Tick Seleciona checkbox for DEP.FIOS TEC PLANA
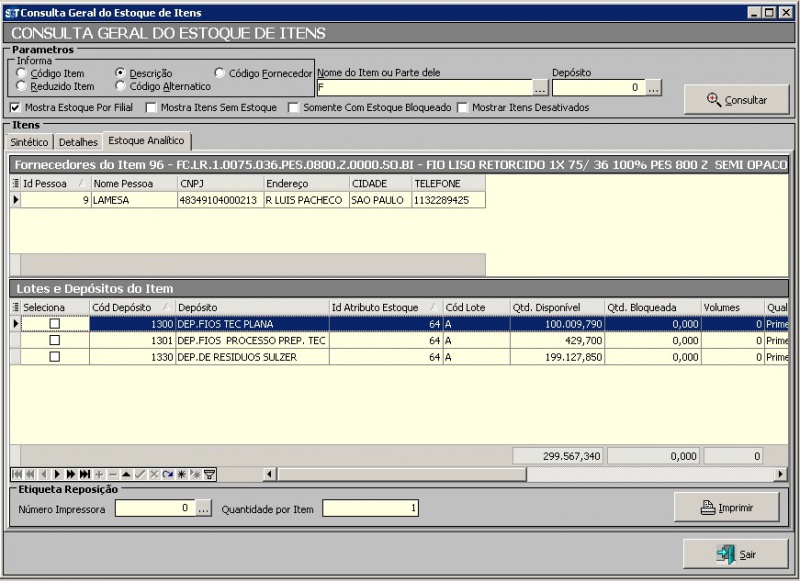This screenshot has height=581, width=800. [x=55, y=324]
